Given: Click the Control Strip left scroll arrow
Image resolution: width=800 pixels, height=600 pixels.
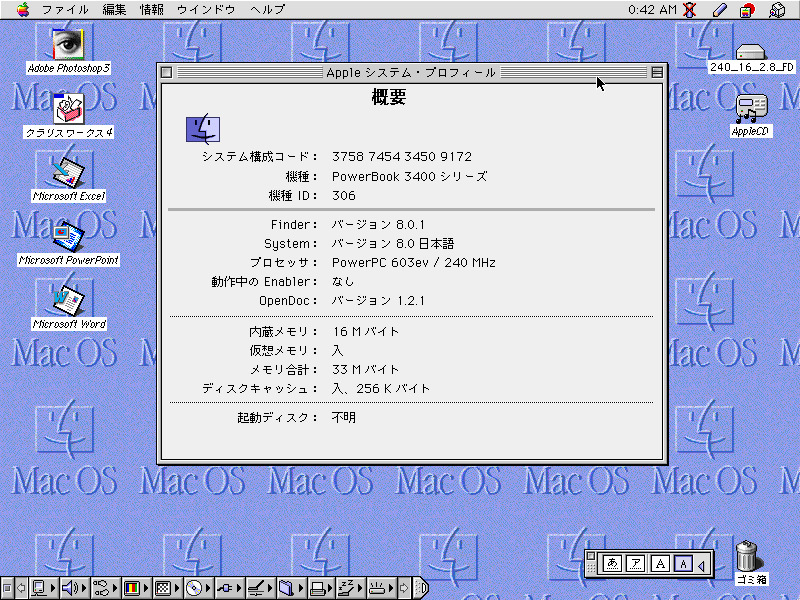Looking at the screenshot, I should point(21,588).
